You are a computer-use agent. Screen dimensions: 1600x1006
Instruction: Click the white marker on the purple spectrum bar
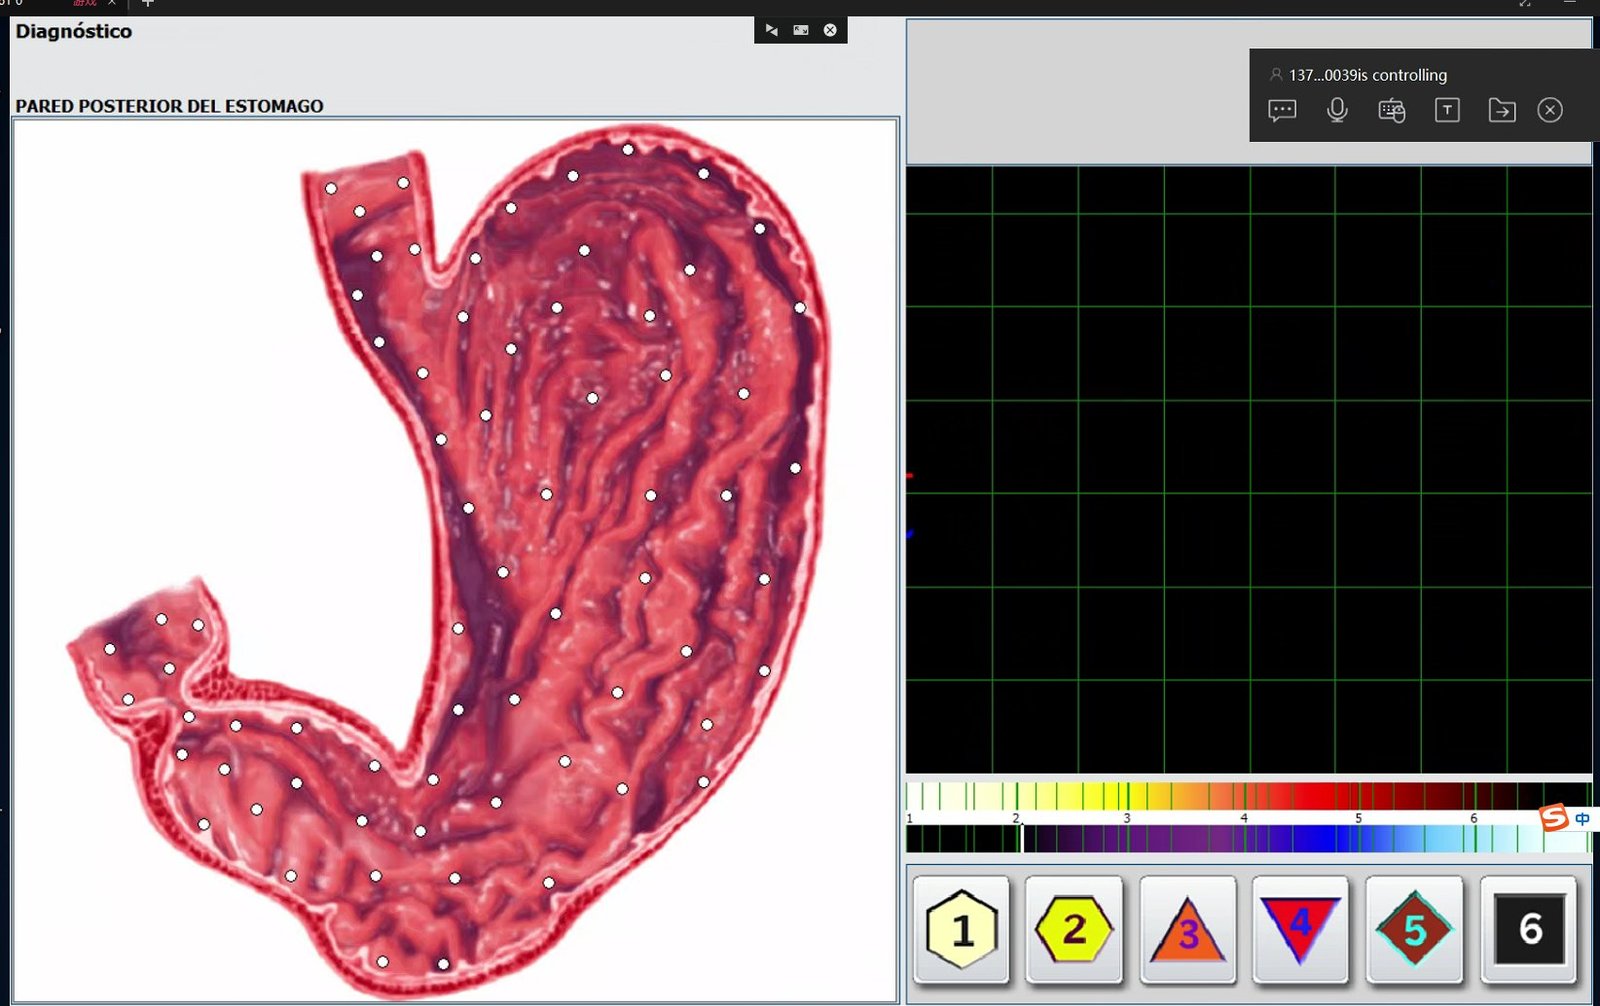1022,839
